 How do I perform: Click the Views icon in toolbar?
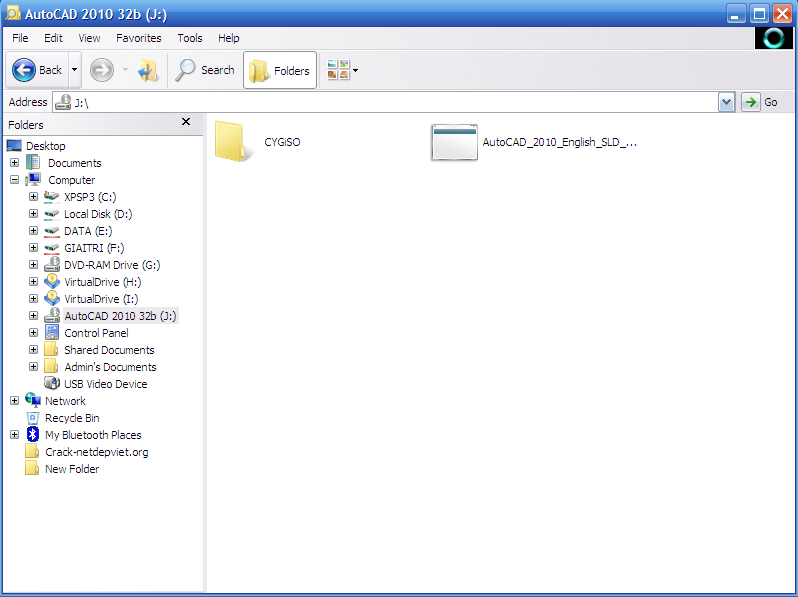tap(338, 70)
